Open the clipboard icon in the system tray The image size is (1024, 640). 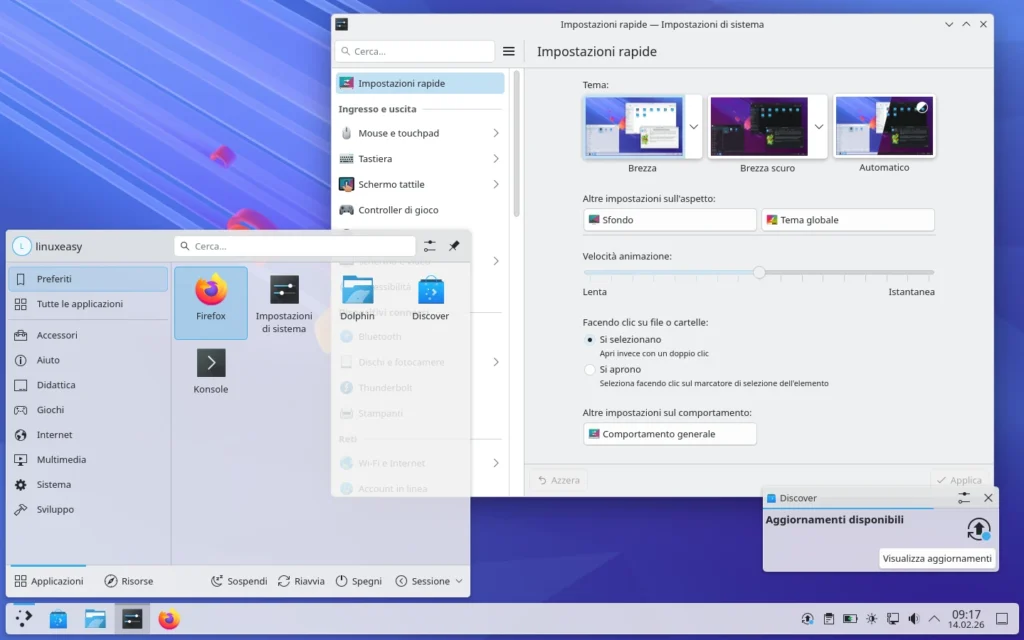pyautogui.click(x=828, y=619)
